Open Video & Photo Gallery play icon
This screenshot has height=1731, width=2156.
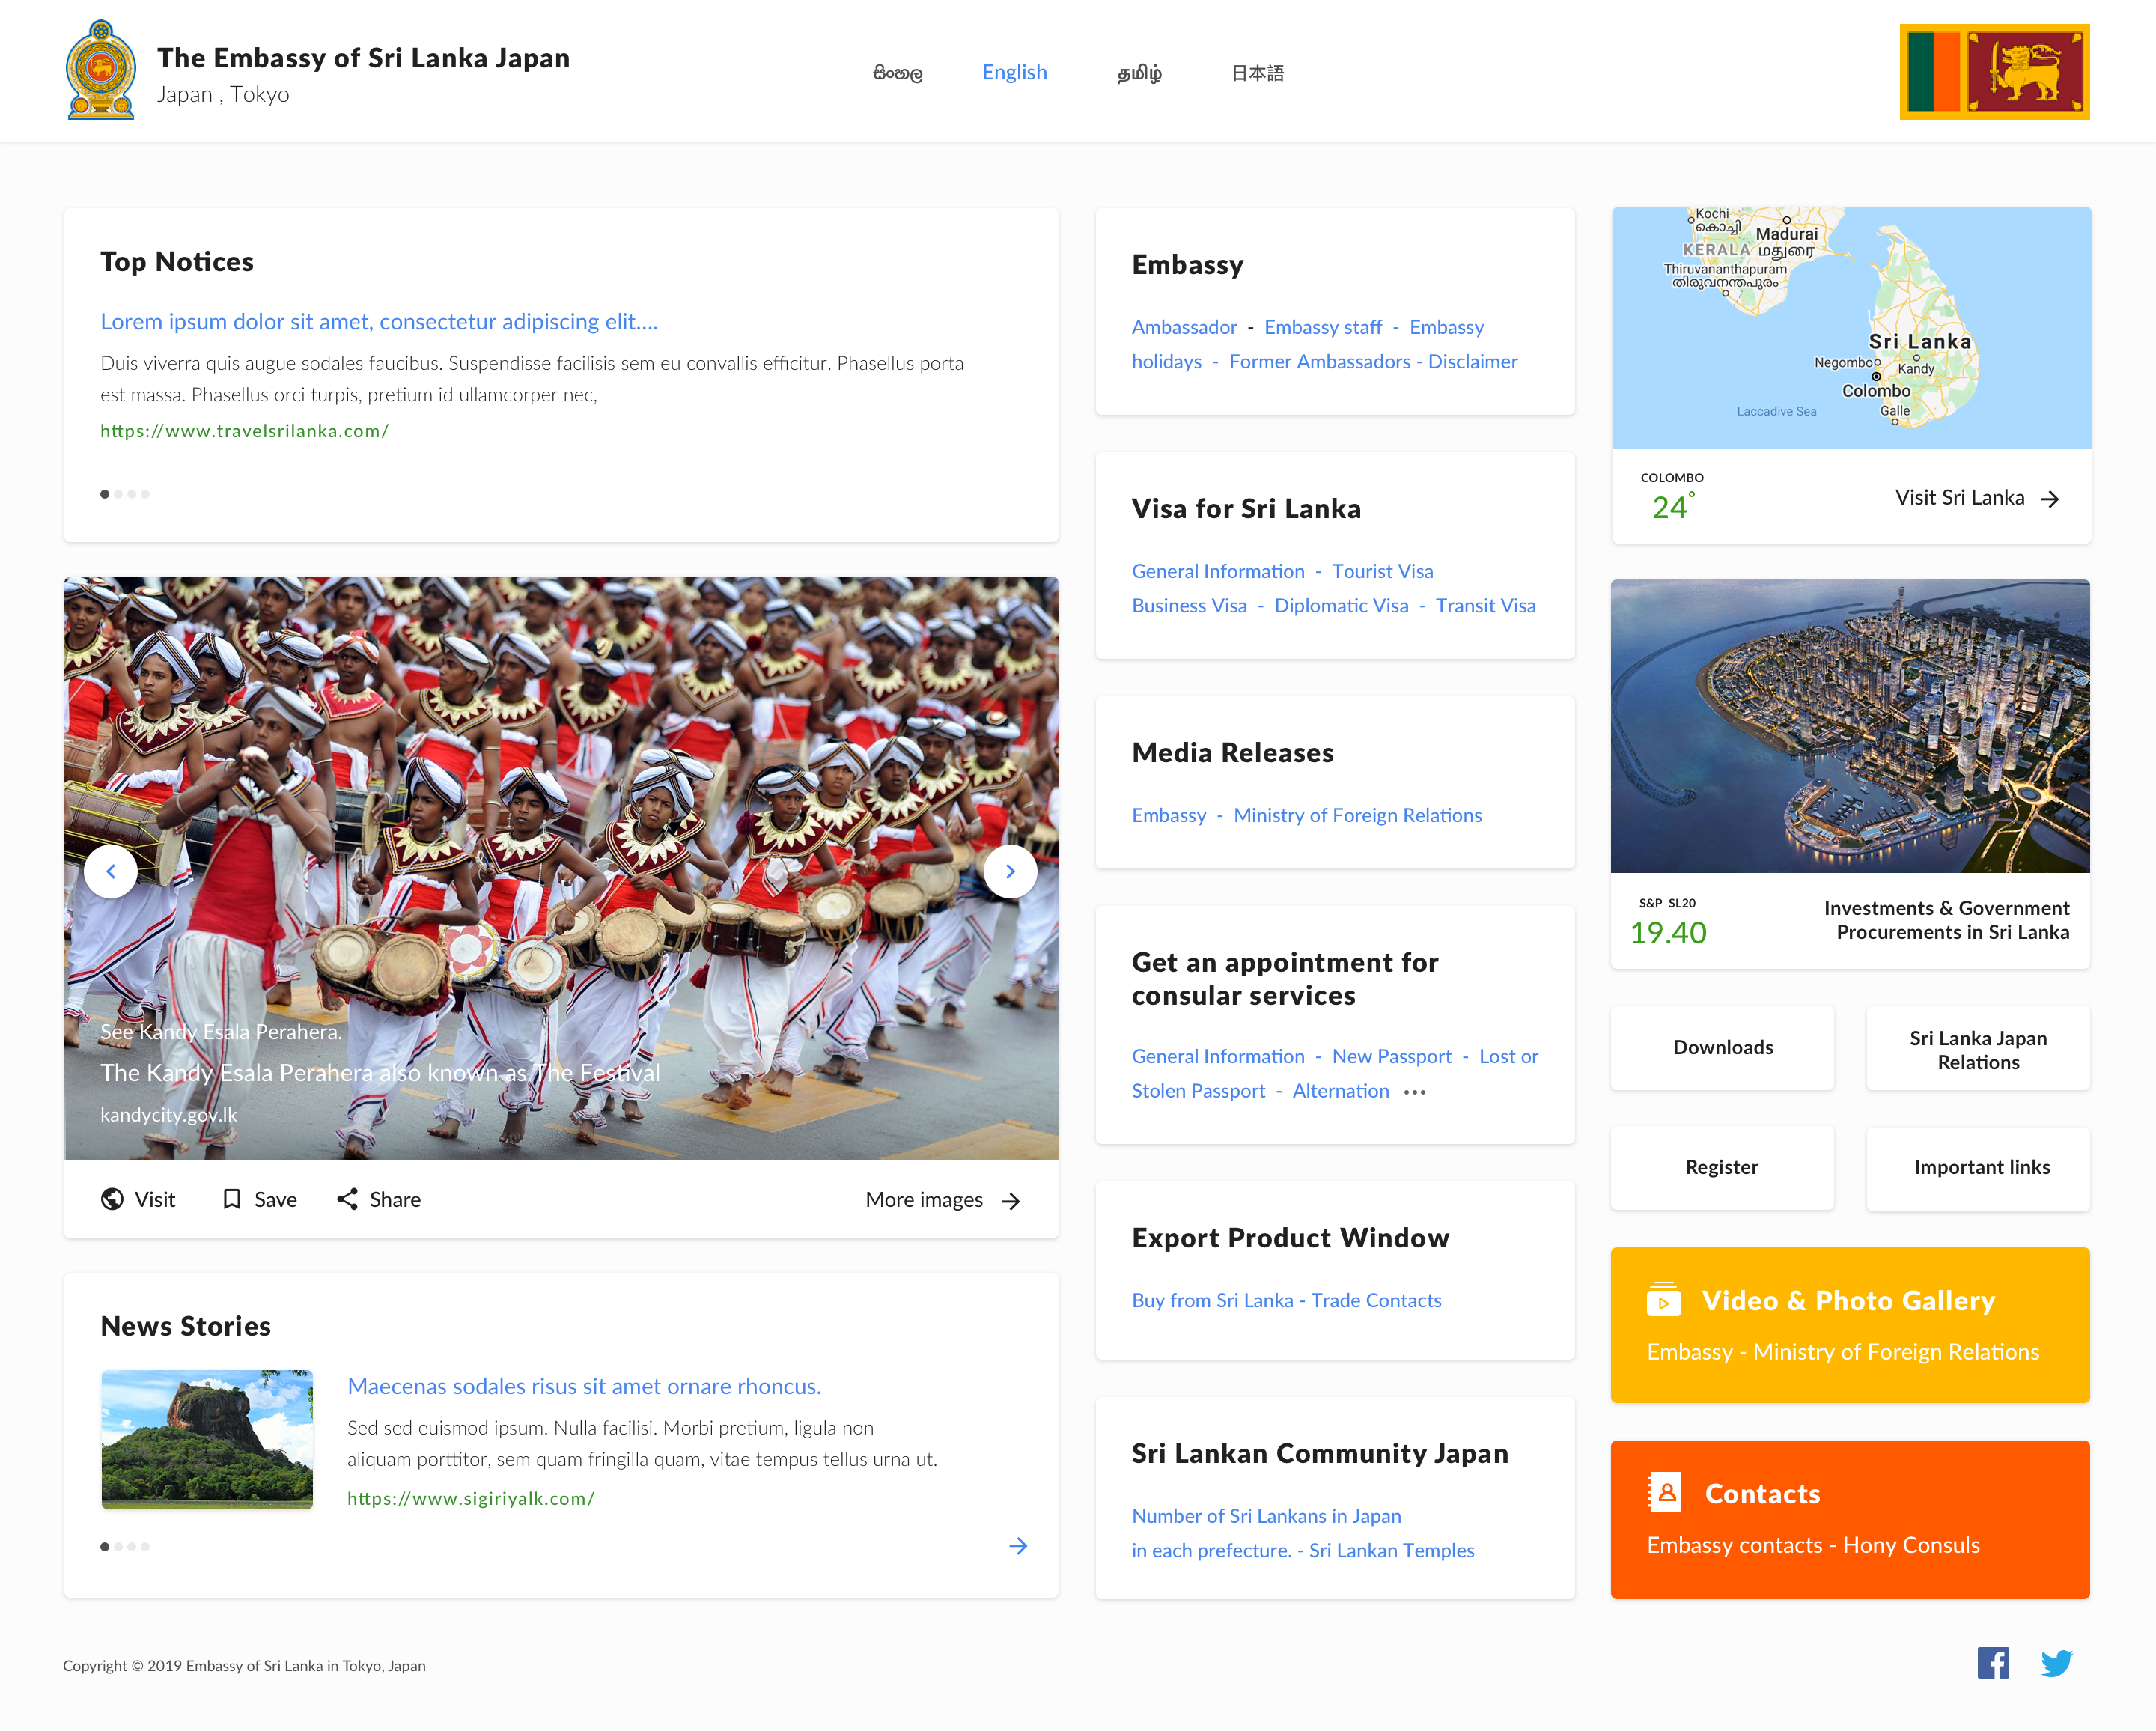1663,1300
